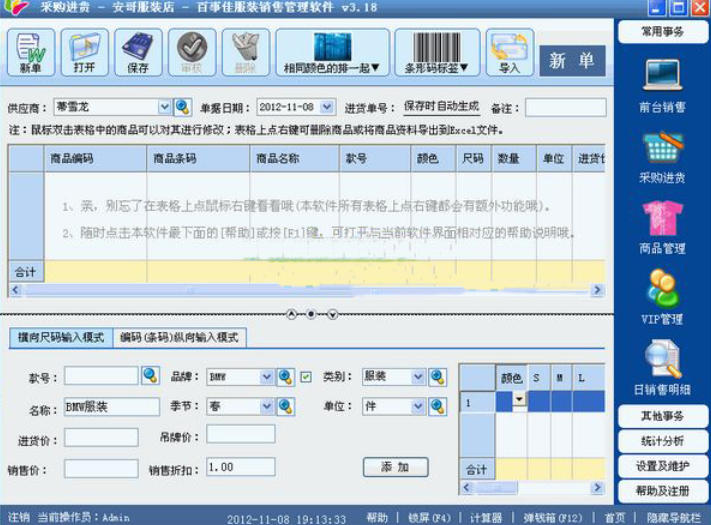Open 前台销售 from the sidebar
Screen dimensions: 711x525
(662, 86)
